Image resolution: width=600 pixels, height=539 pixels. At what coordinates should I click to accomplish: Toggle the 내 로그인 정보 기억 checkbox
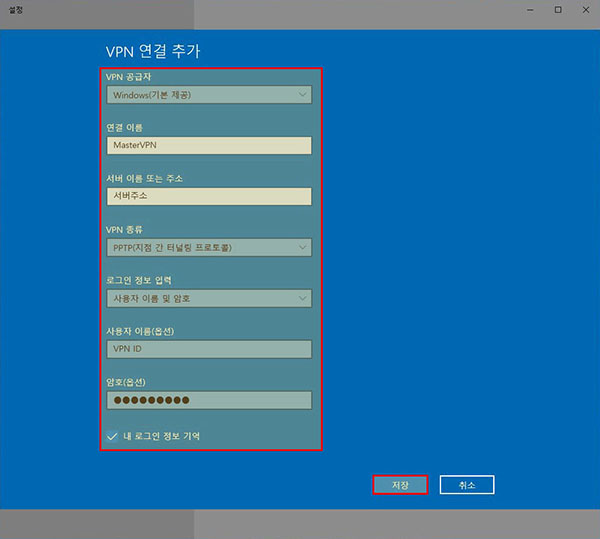pyautogui.click(x=112, y=436)
